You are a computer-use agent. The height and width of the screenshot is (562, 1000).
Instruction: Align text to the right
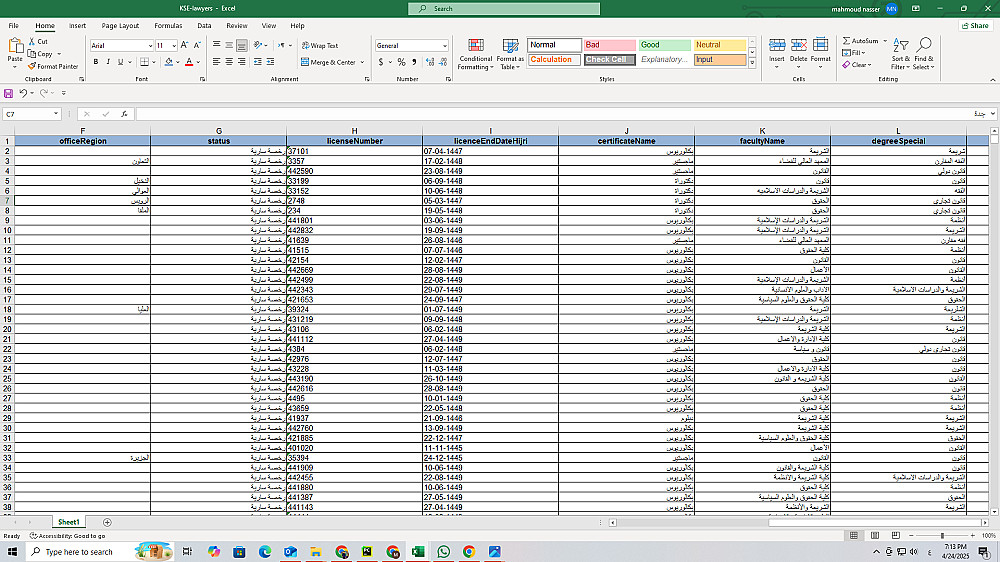click(x=242, y=62)
